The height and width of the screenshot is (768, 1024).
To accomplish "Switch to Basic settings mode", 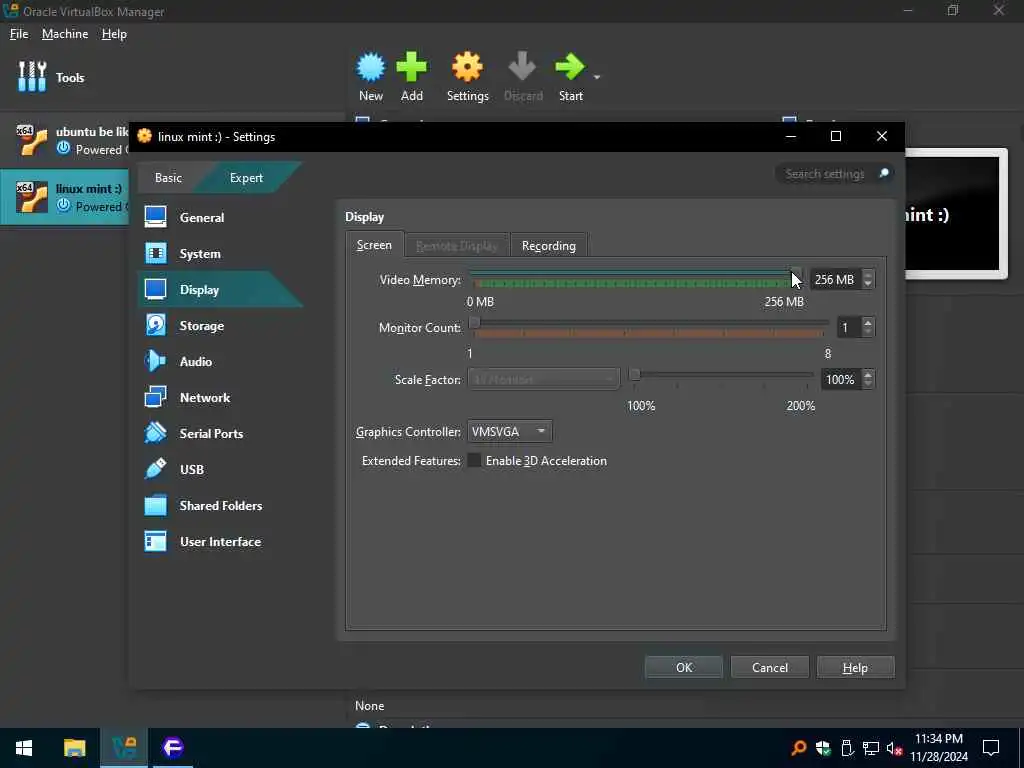I will 168,178.
